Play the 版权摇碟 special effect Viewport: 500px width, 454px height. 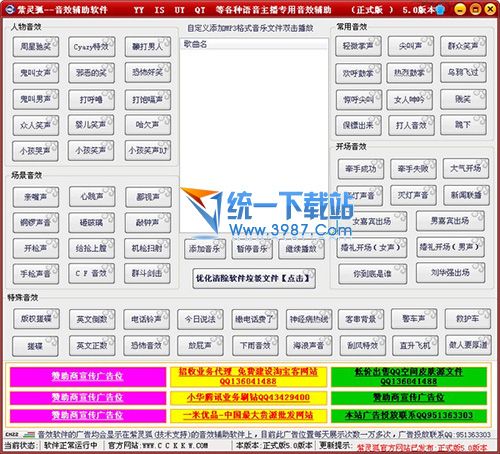point(36,319)
